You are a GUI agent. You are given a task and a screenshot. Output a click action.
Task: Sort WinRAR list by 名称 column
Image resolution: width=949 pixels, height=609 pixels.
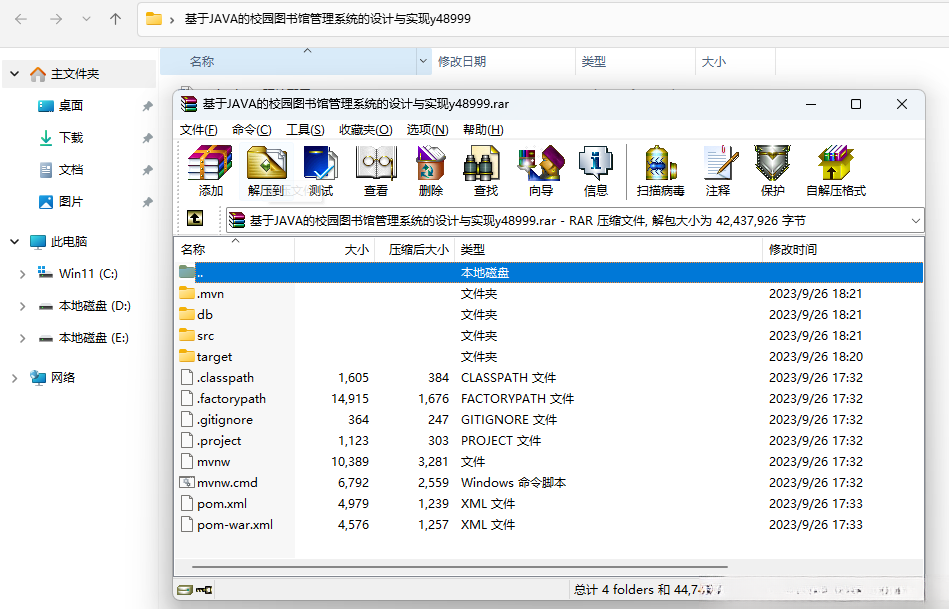coord(235,249)
